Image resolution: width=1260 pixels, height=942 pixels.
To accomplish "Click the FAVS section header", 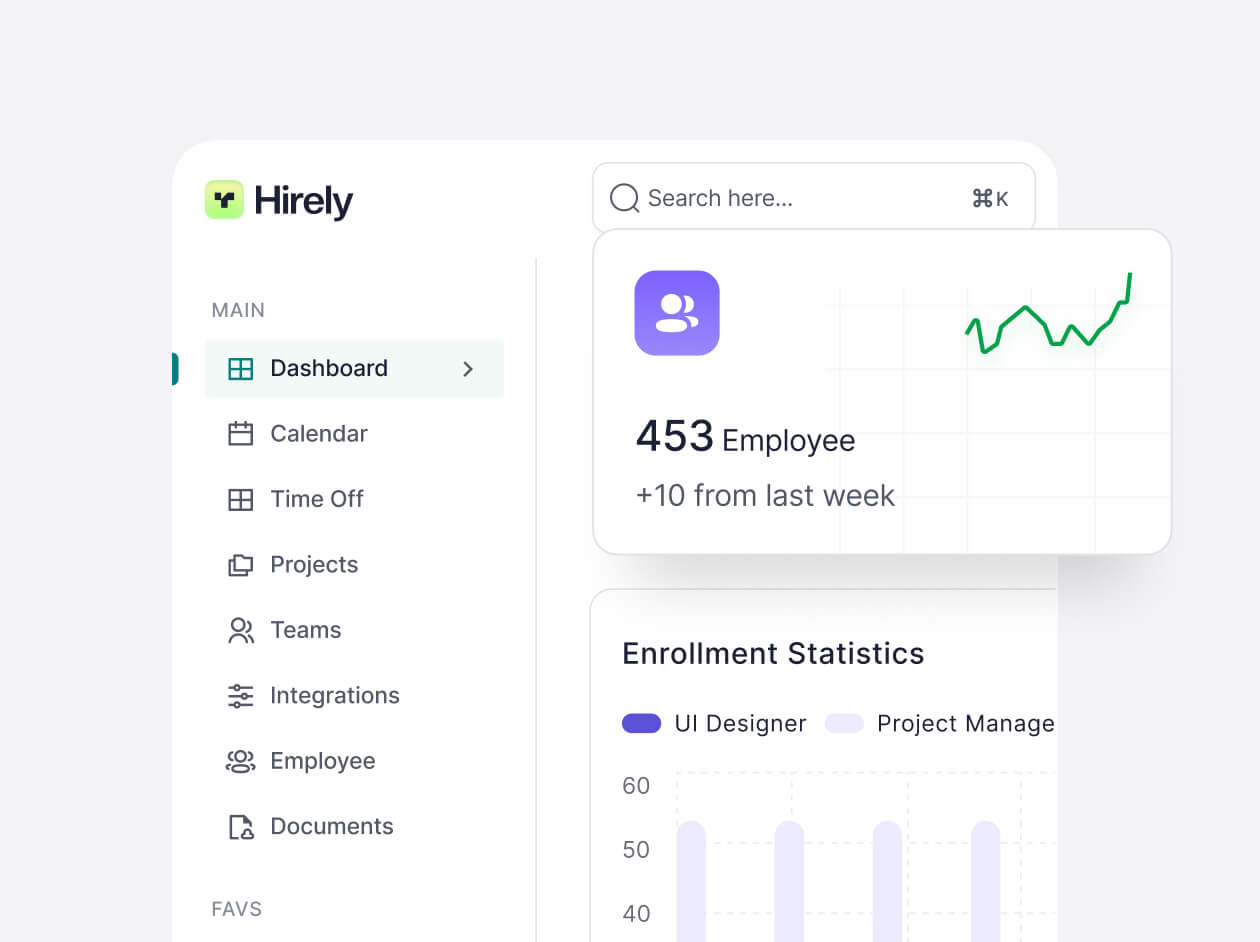I will [x=237, y=909].
